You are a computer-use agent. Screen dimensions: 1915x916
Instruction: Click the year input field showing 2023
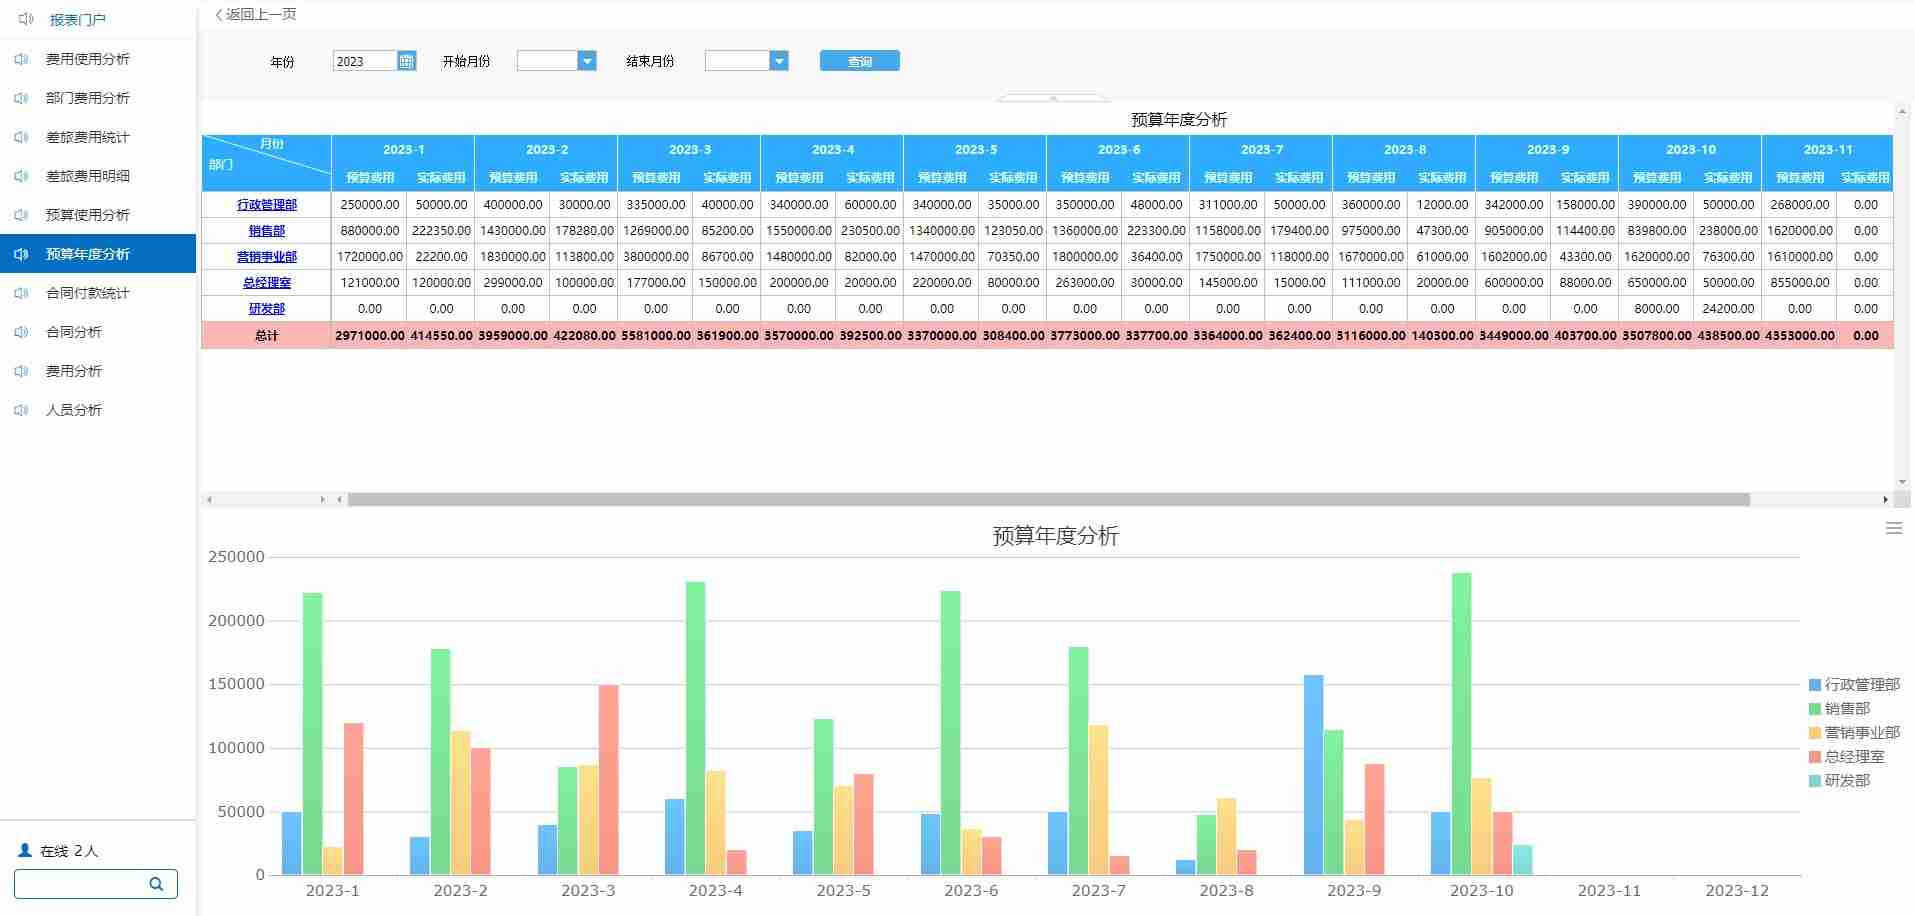pos(364,61)
